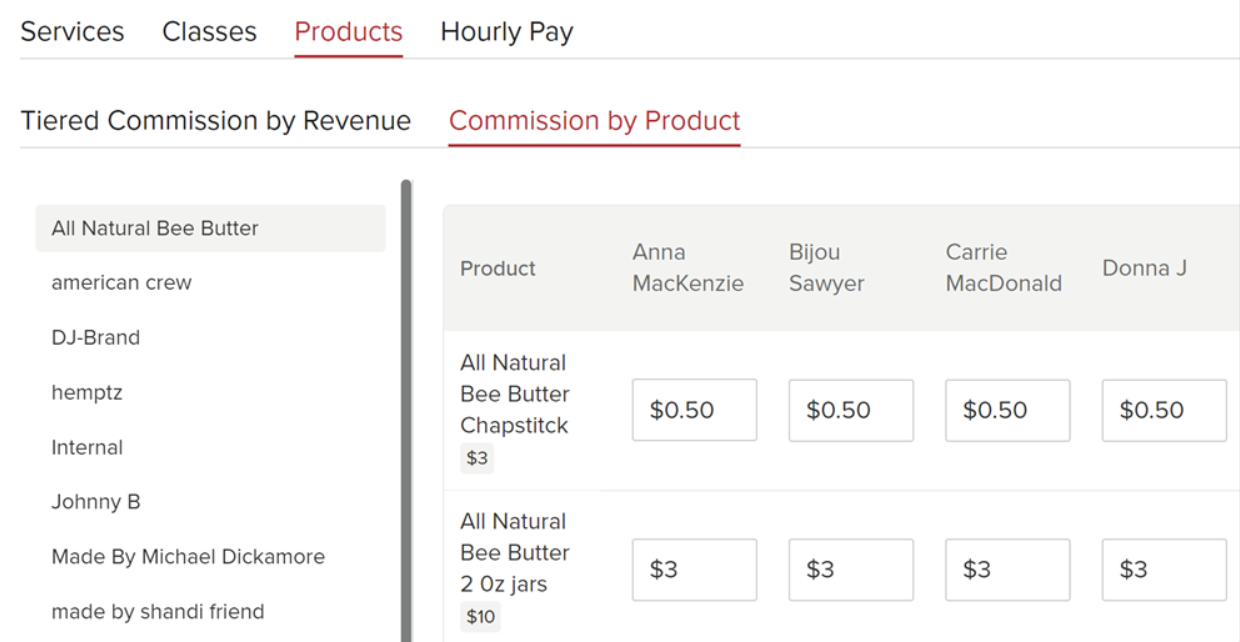Click Donna J's Chapstitck commission field
This screenshot has height=642, width=1240.
click(x=1163, y=410)
